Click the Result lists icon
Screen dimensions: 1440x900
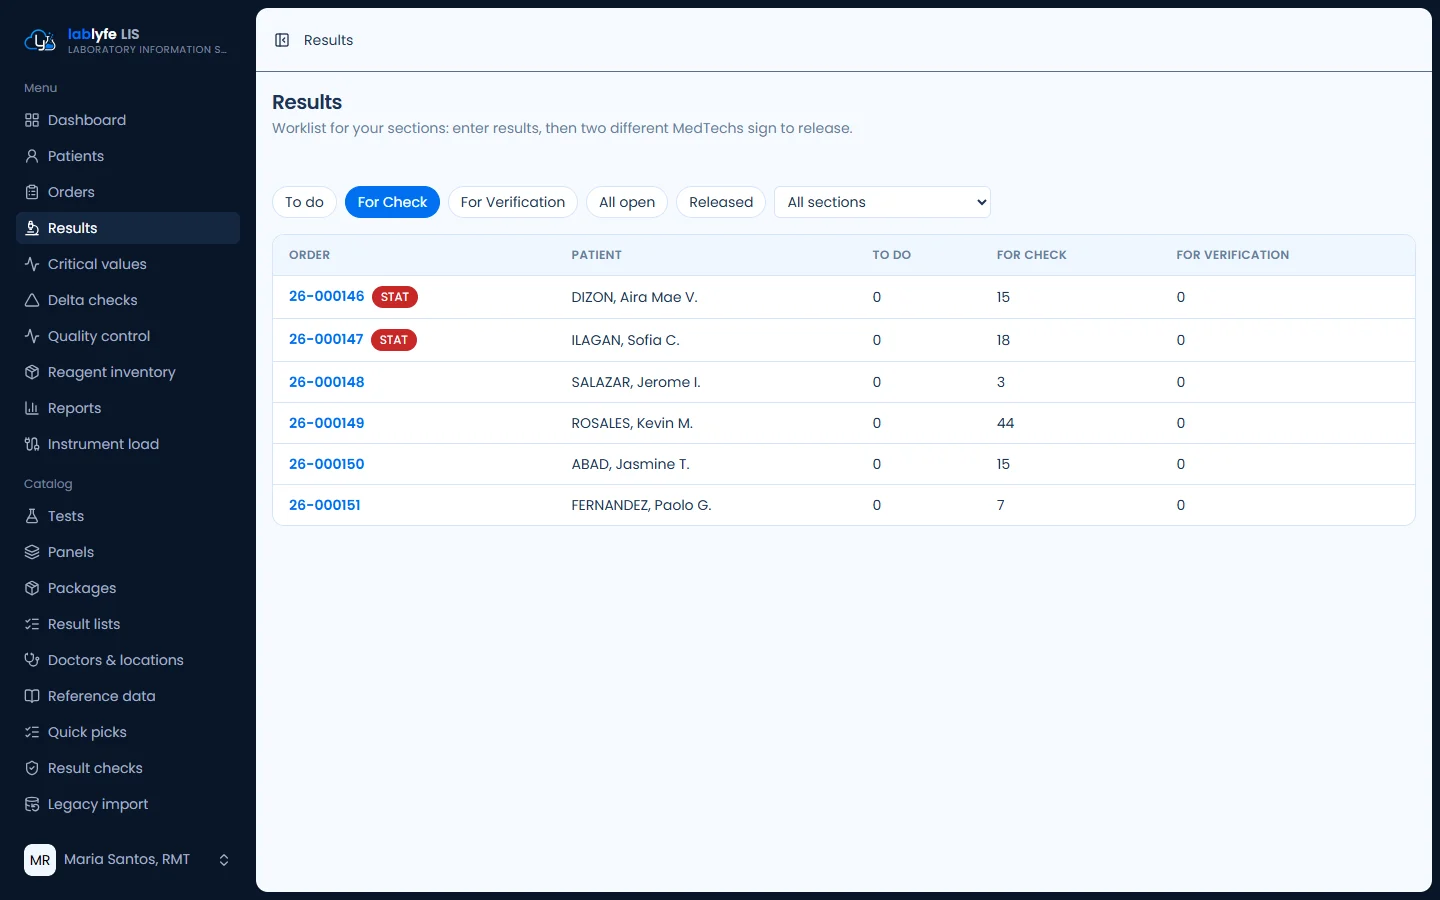(x=32, y=624)
